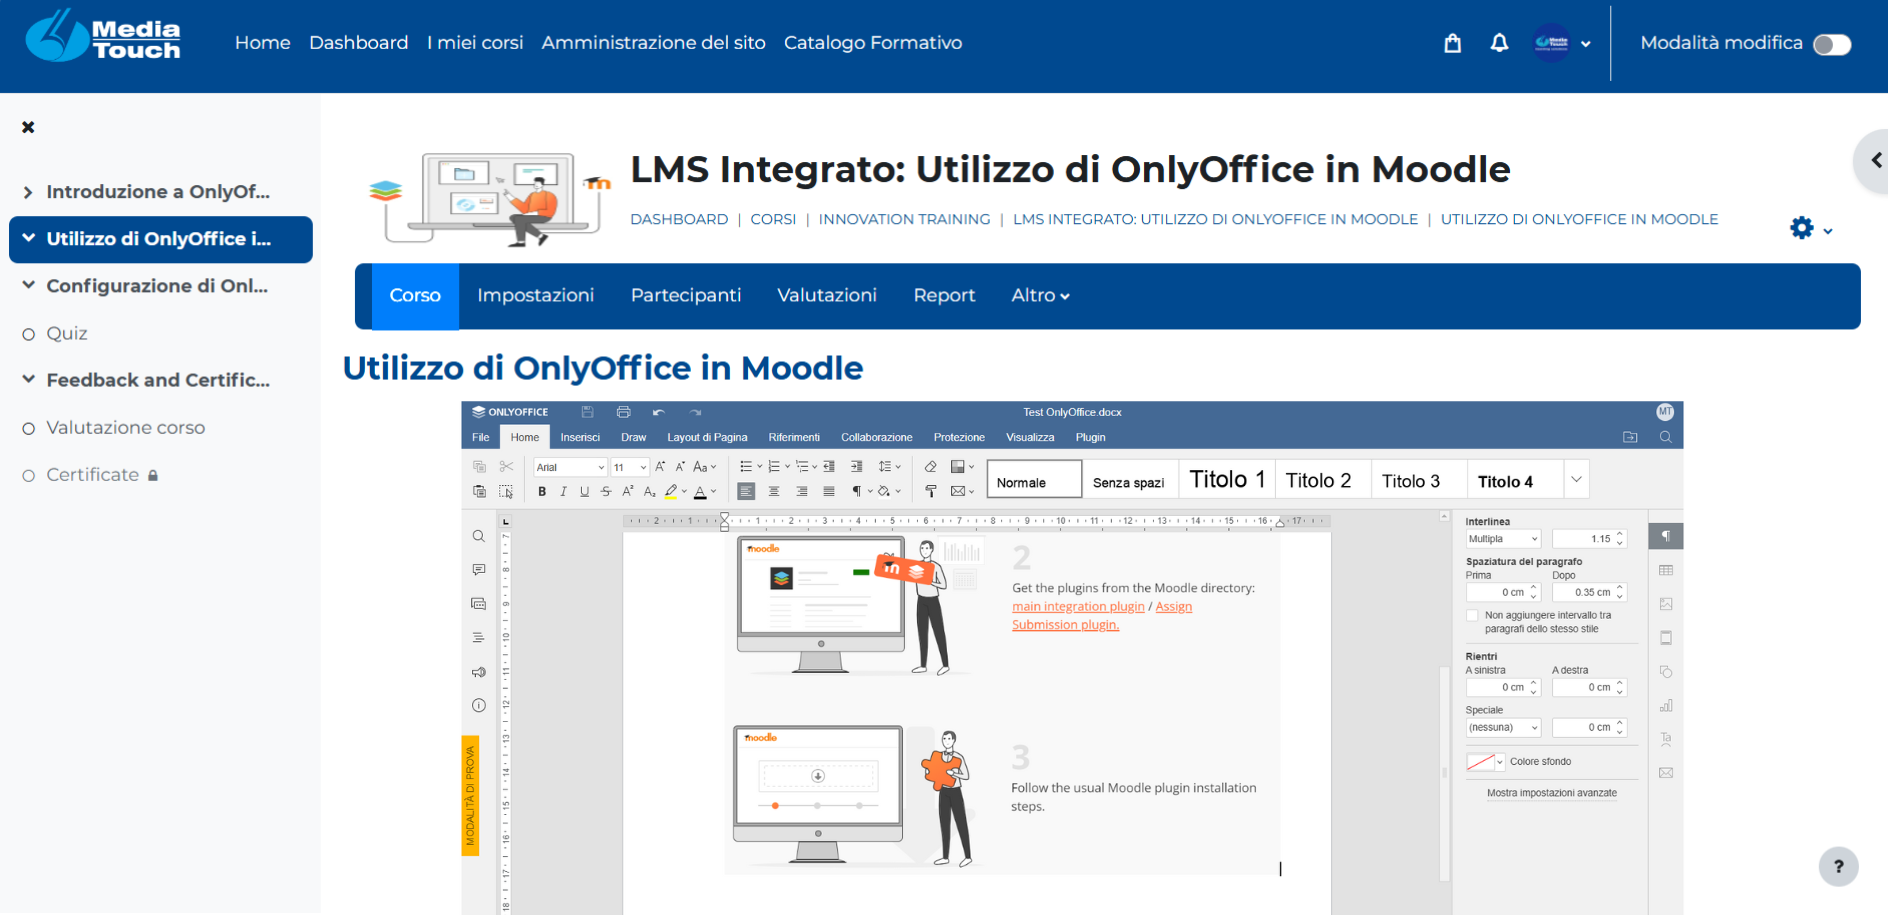Toggle the Modalità modifica switch
The height and width of the screenshot is (915, 1888).
tap(1832, 44)
